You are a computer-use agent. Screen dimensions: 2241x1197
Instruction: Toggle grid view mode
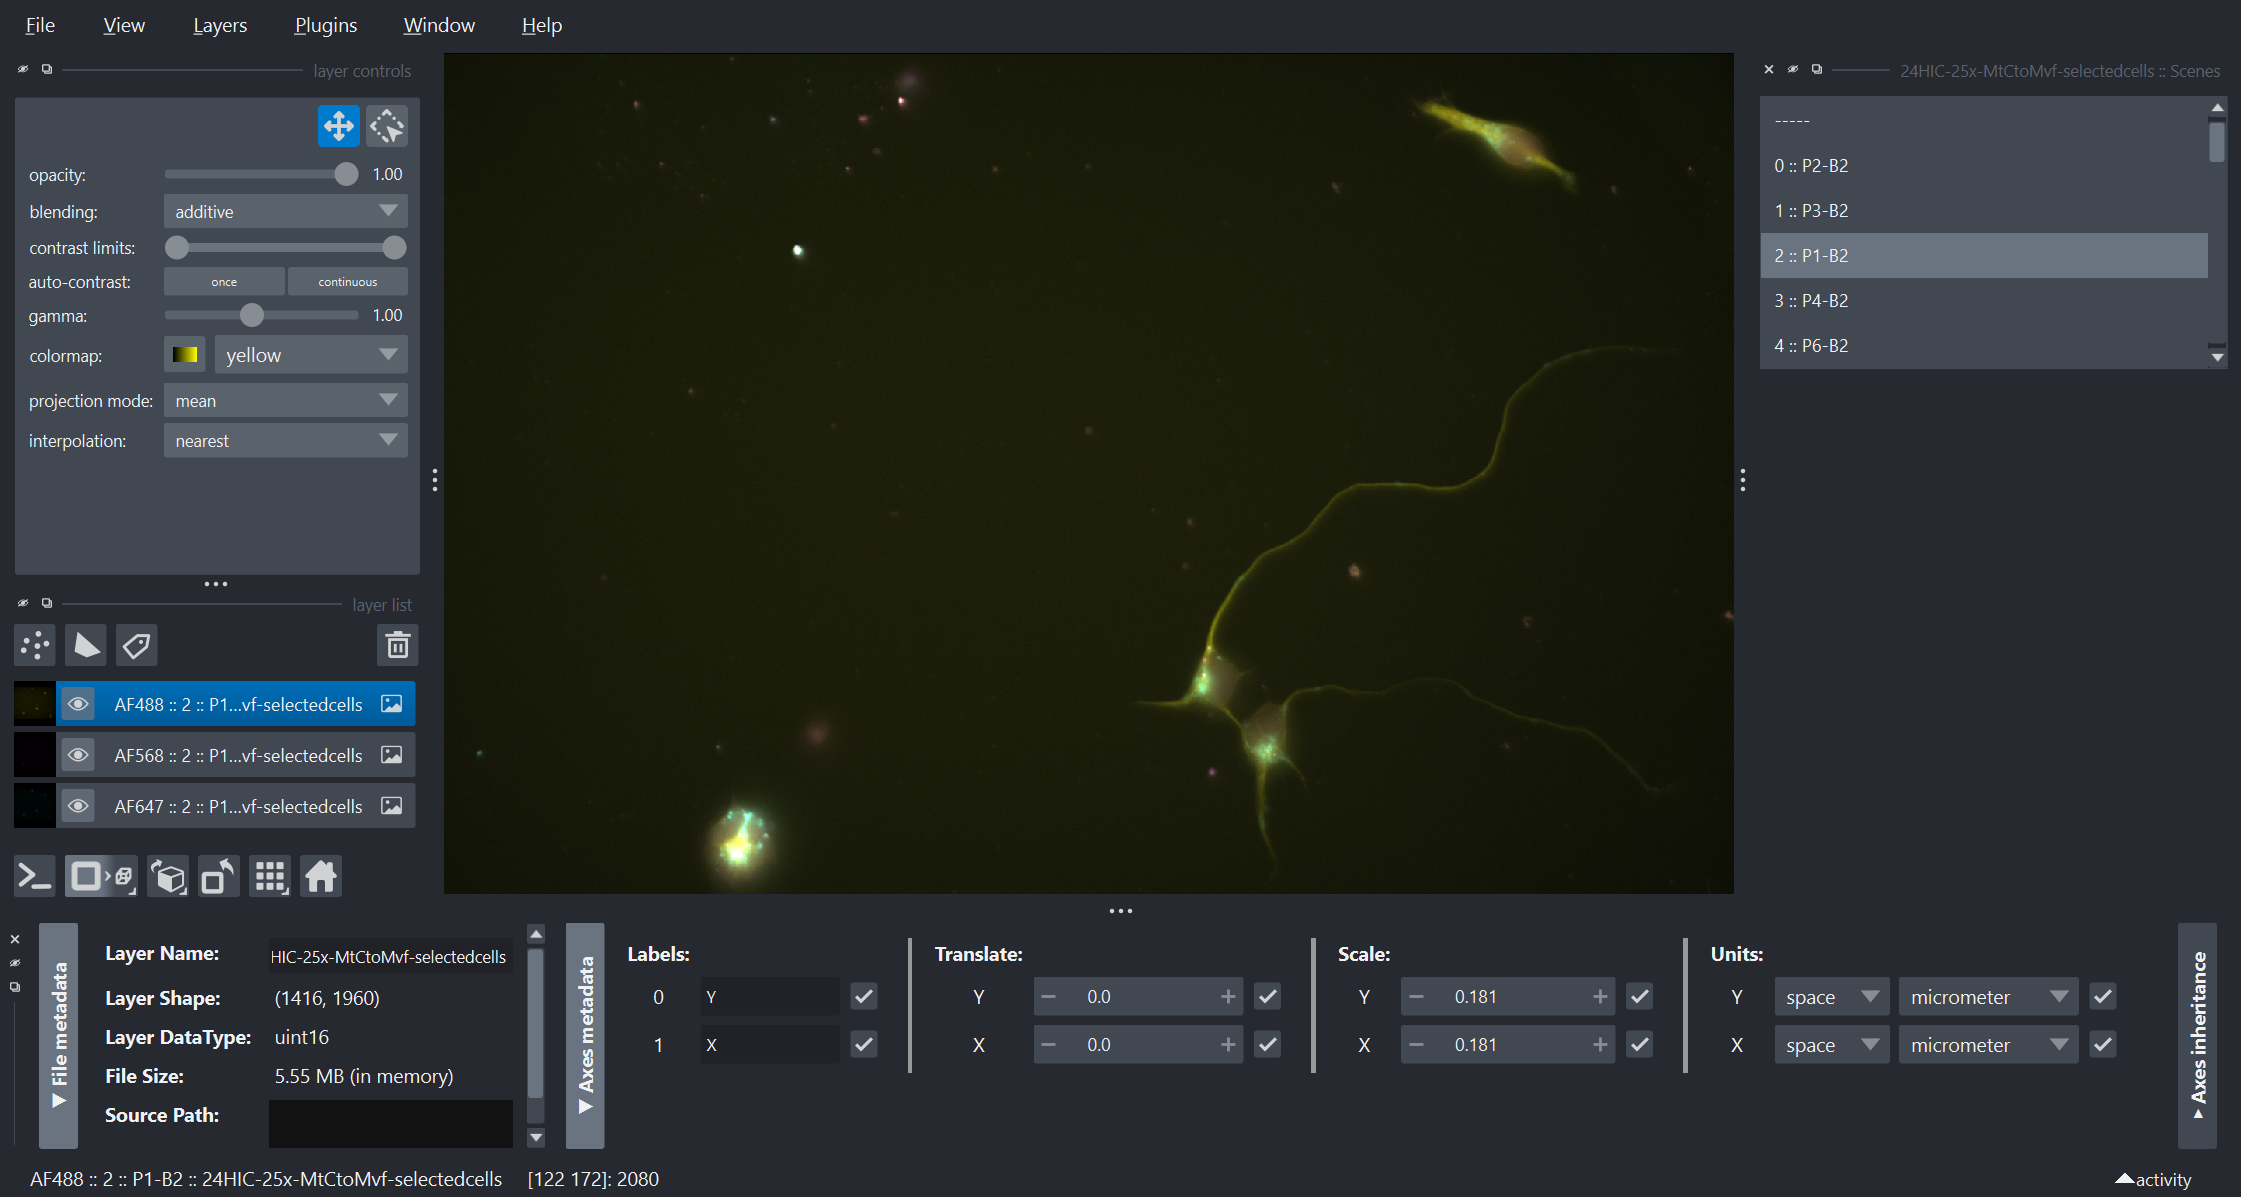click(270, 877)
